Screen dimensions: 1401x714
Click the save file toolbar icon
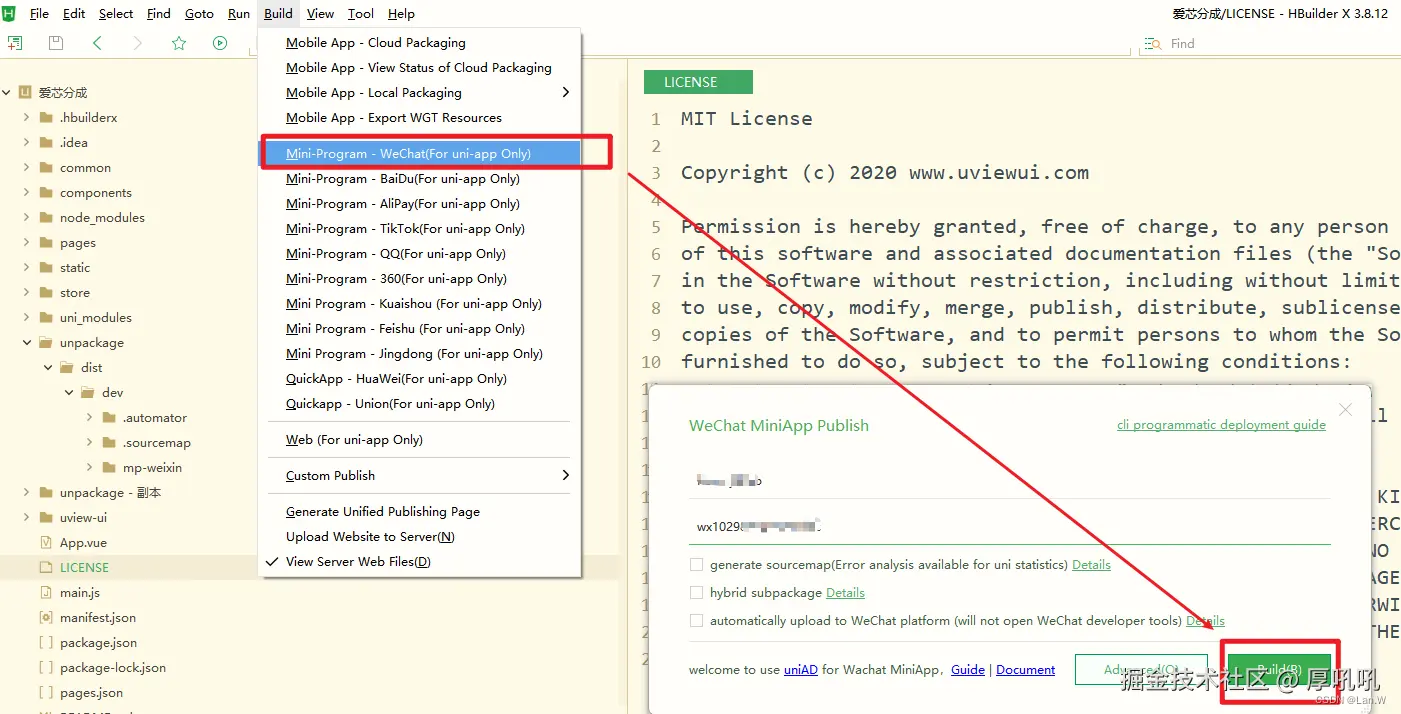point(56,43)
